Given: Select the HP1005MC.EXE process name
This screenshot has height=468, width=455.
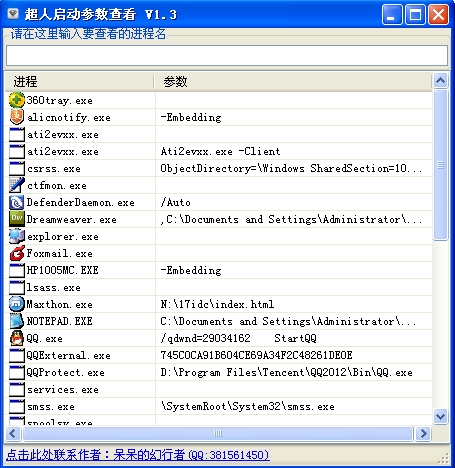Looking at the screenshot, I should click(x=63, y=270).
